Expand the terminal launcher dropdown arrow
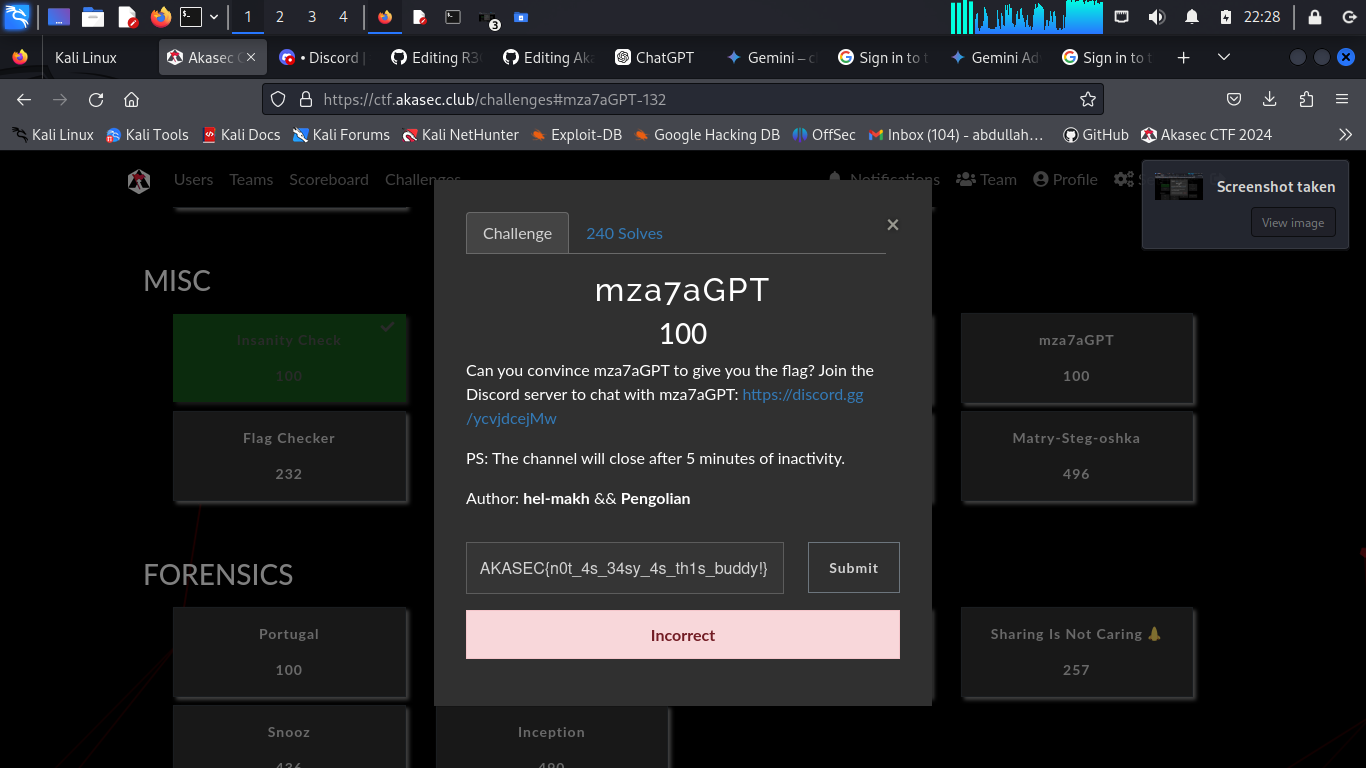 [x=214, y=17]
